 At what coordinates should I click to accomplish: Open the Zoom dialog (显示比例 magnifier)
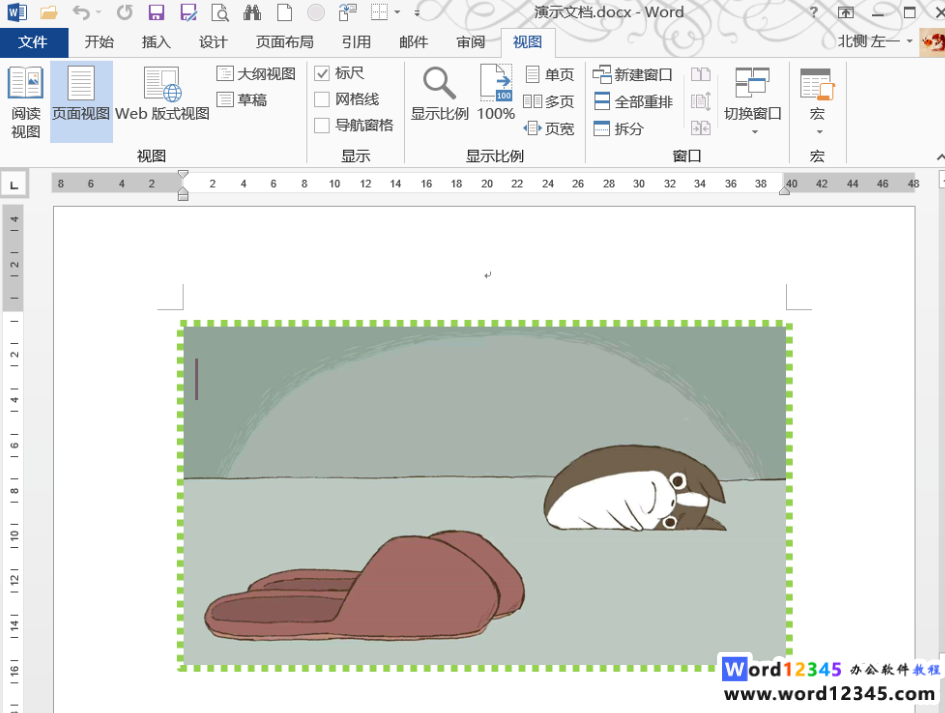tap(439, 93)
